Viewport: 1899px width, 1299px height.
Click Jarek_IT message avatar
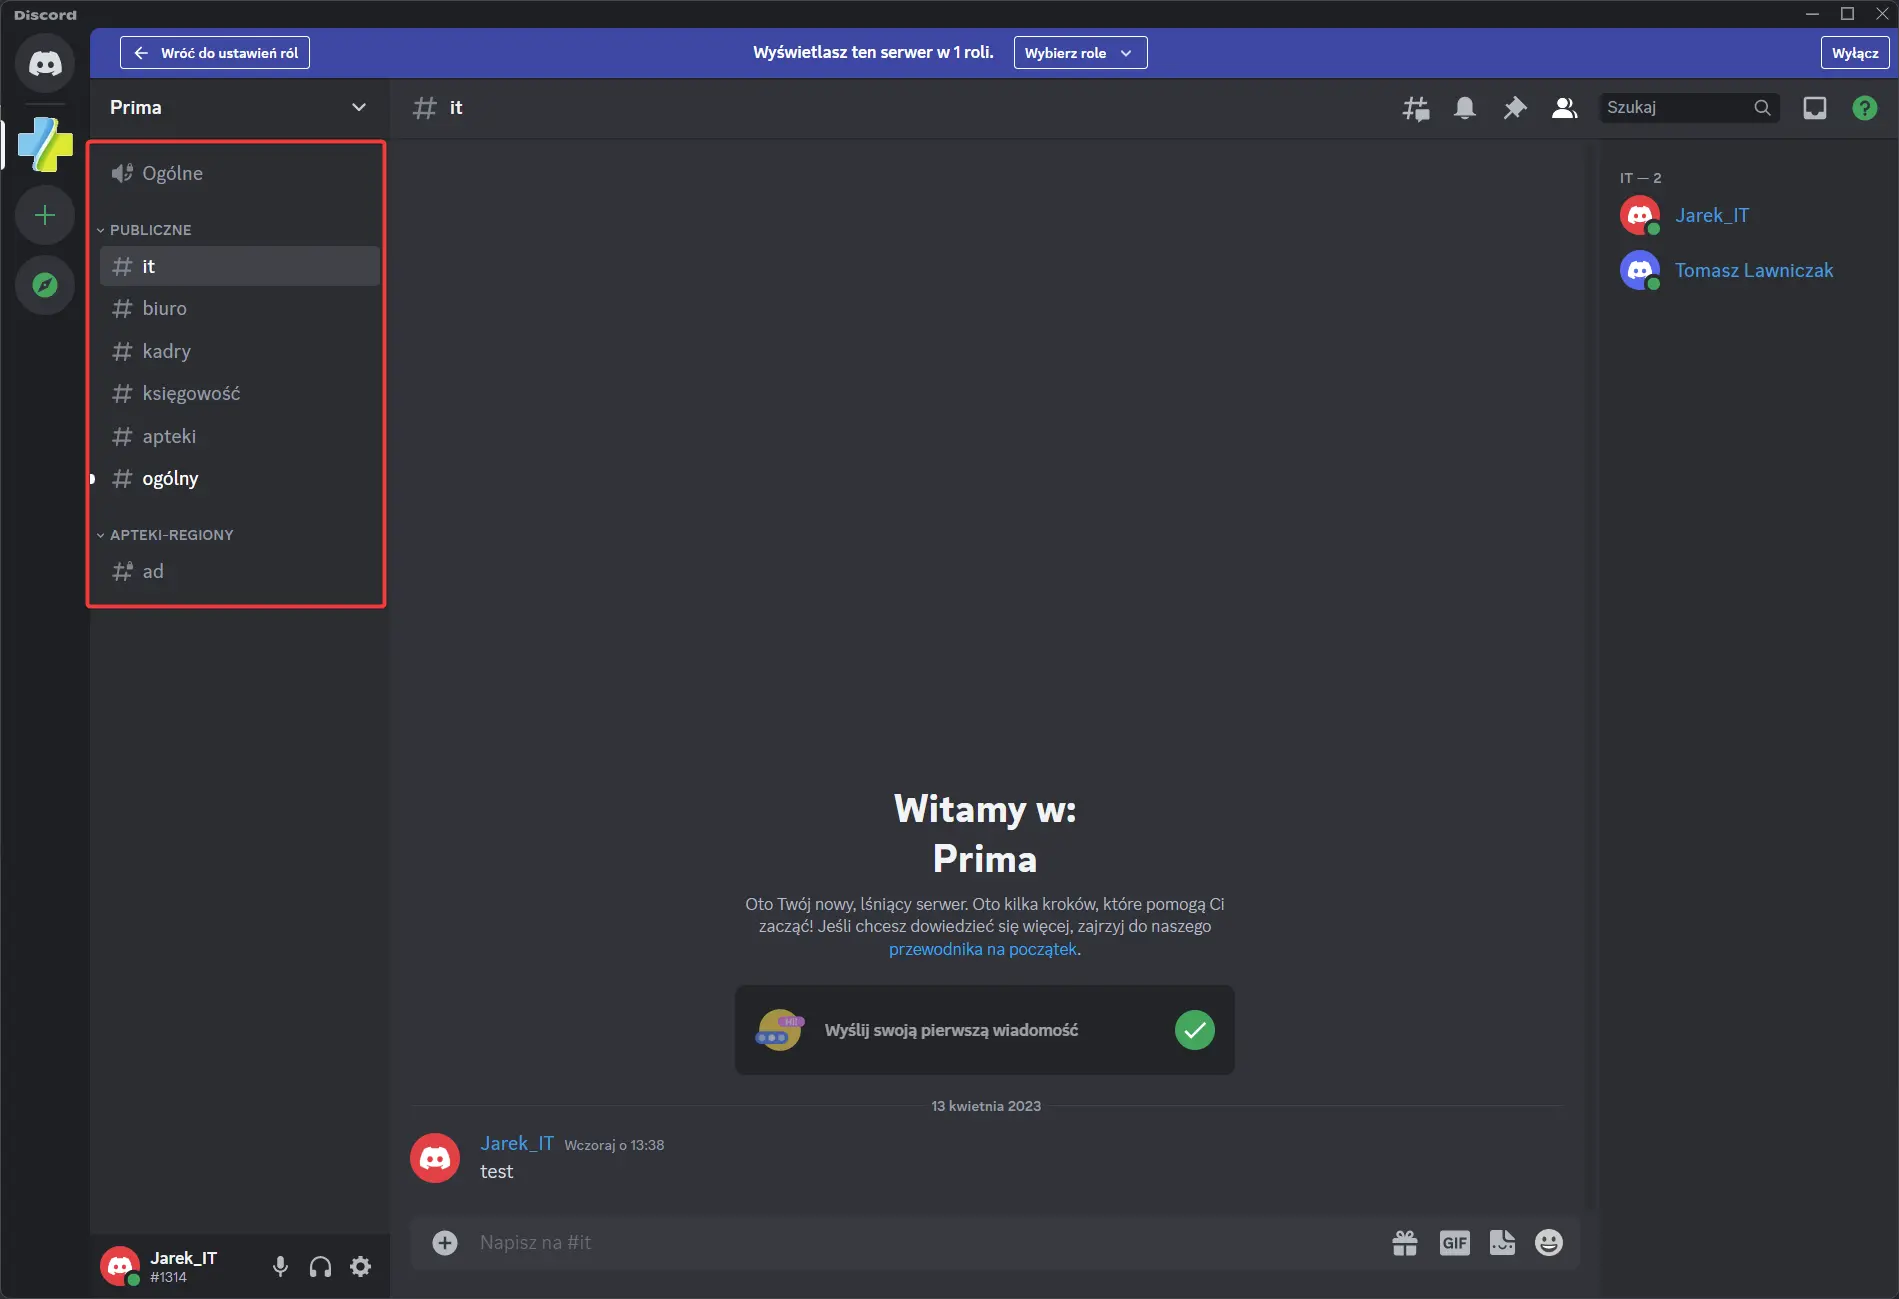pyautogui.click(x=435, y=1158)
